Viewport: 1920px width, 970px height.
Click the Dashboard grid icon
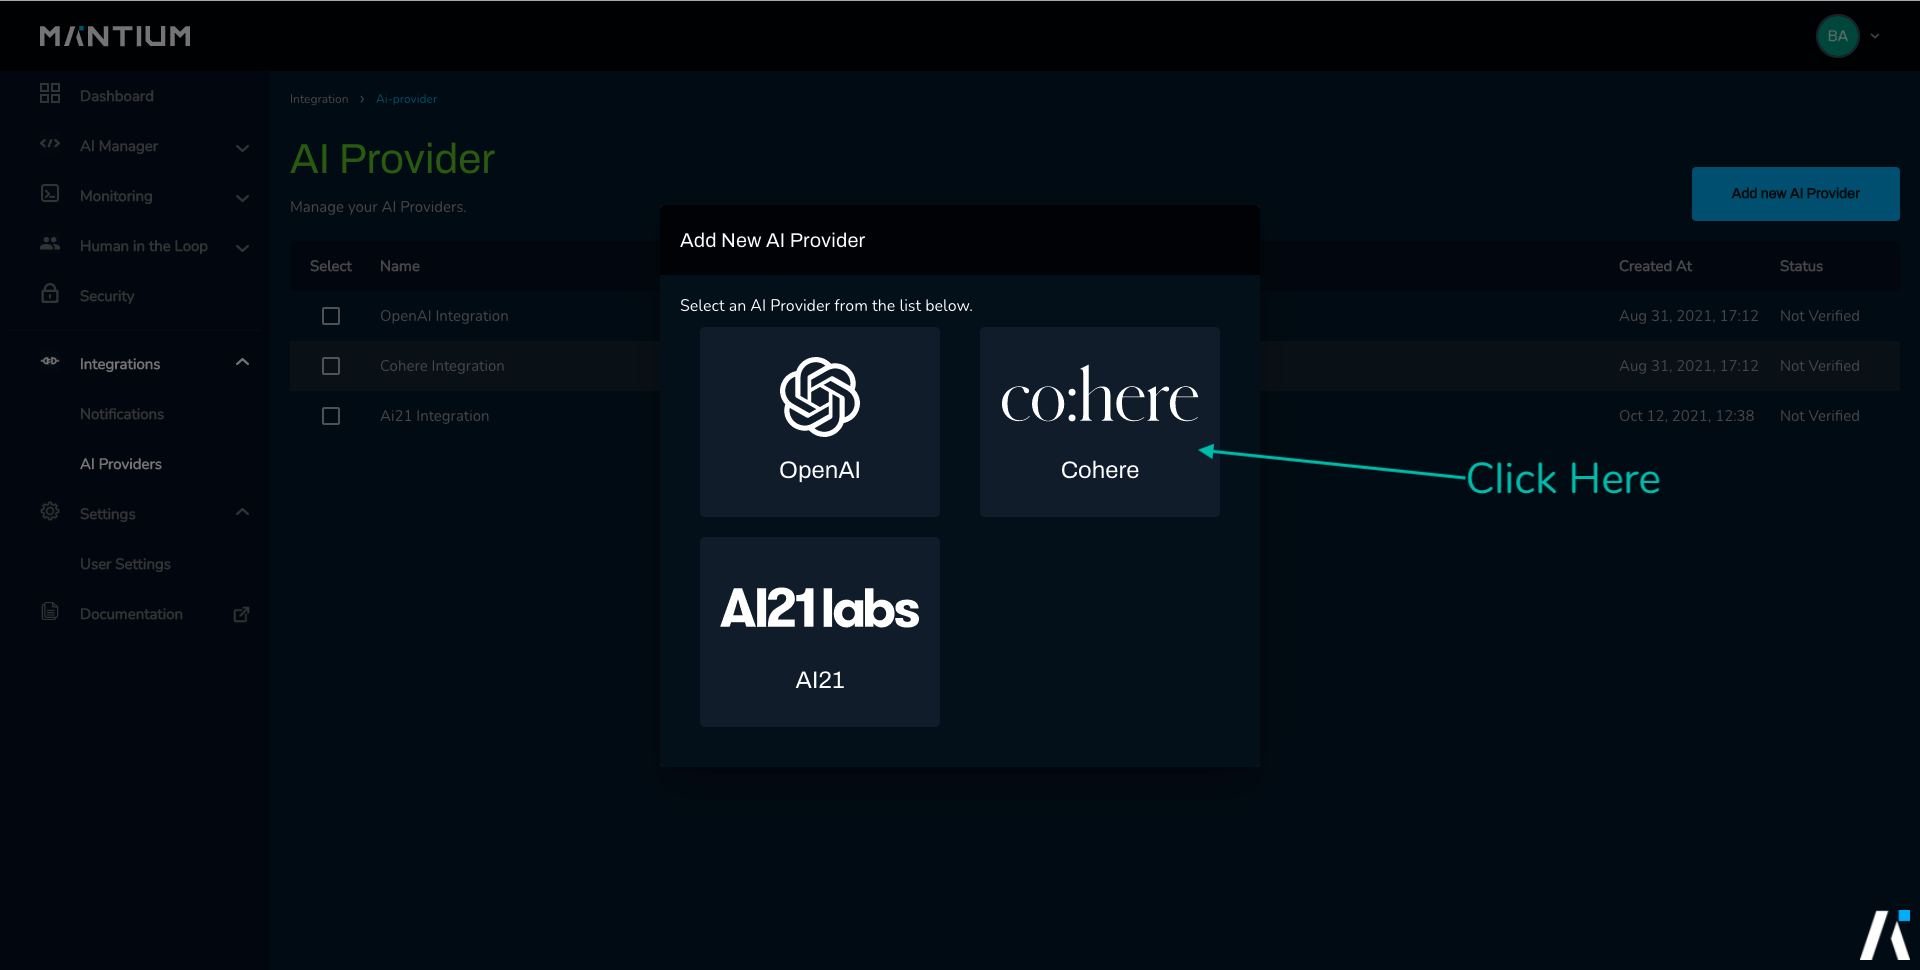[x=50, y=94]
